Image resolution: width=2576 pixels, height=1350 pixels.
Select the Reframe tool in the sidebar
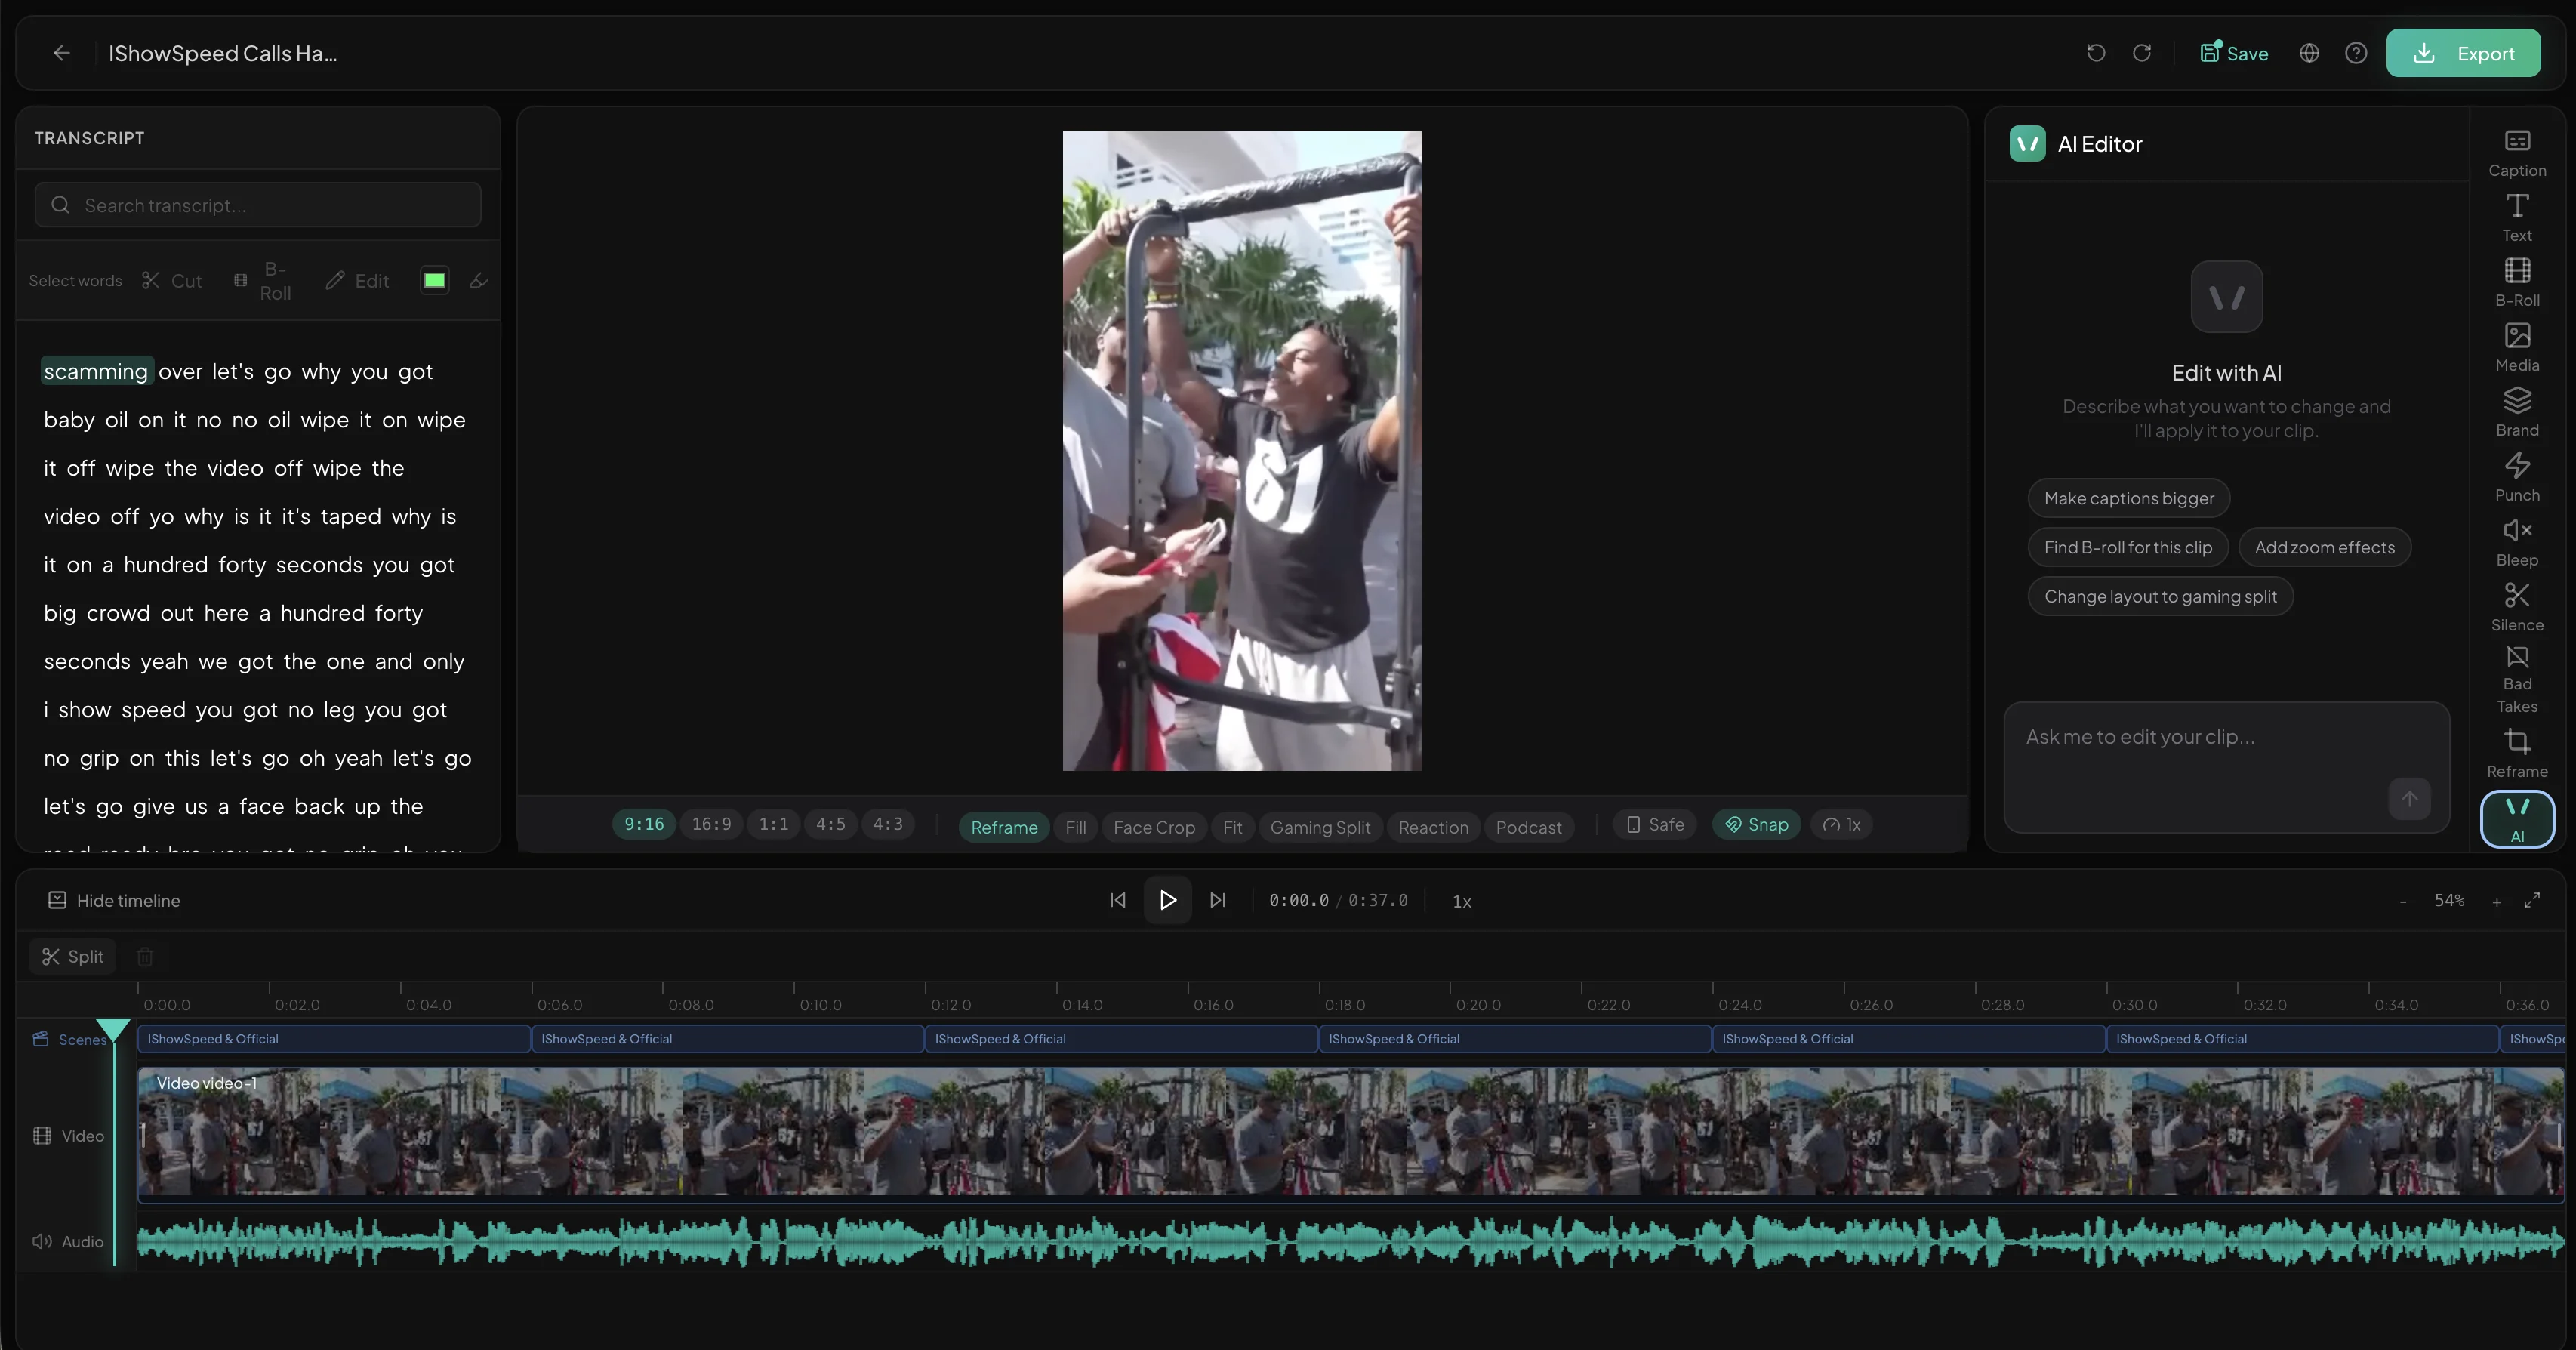click(2517, 752)
